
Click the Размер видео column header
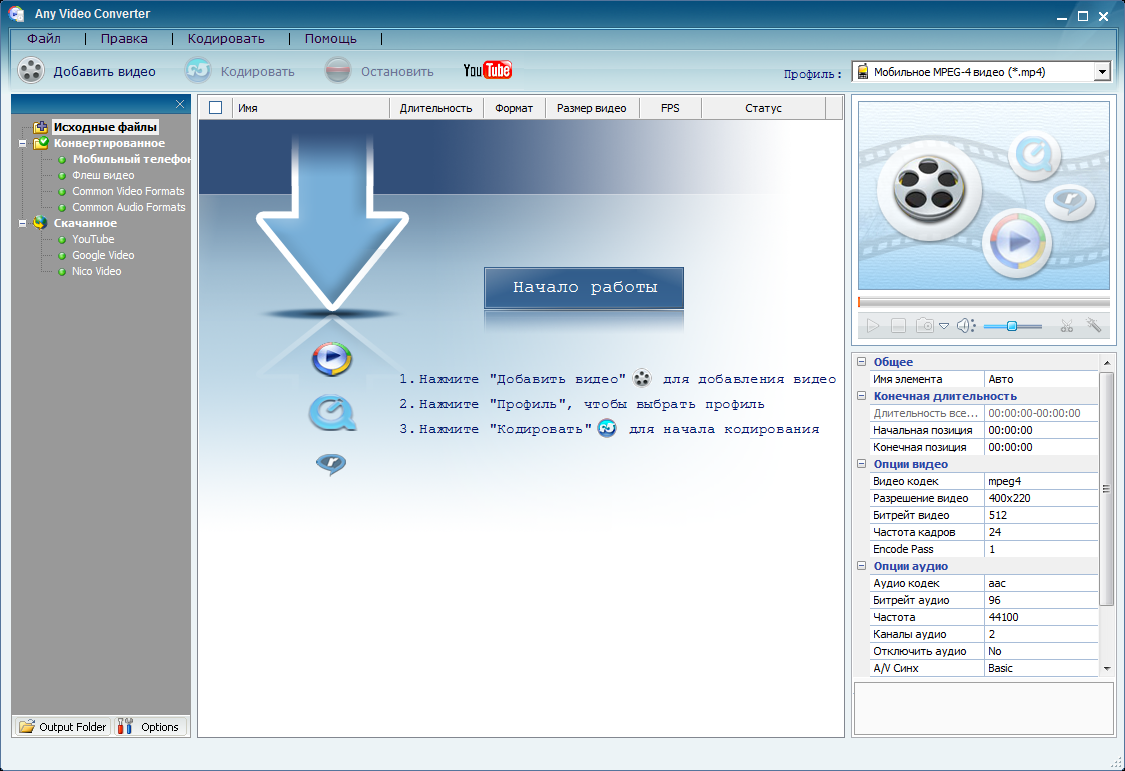pyautogui.click(x=591, y=108)
